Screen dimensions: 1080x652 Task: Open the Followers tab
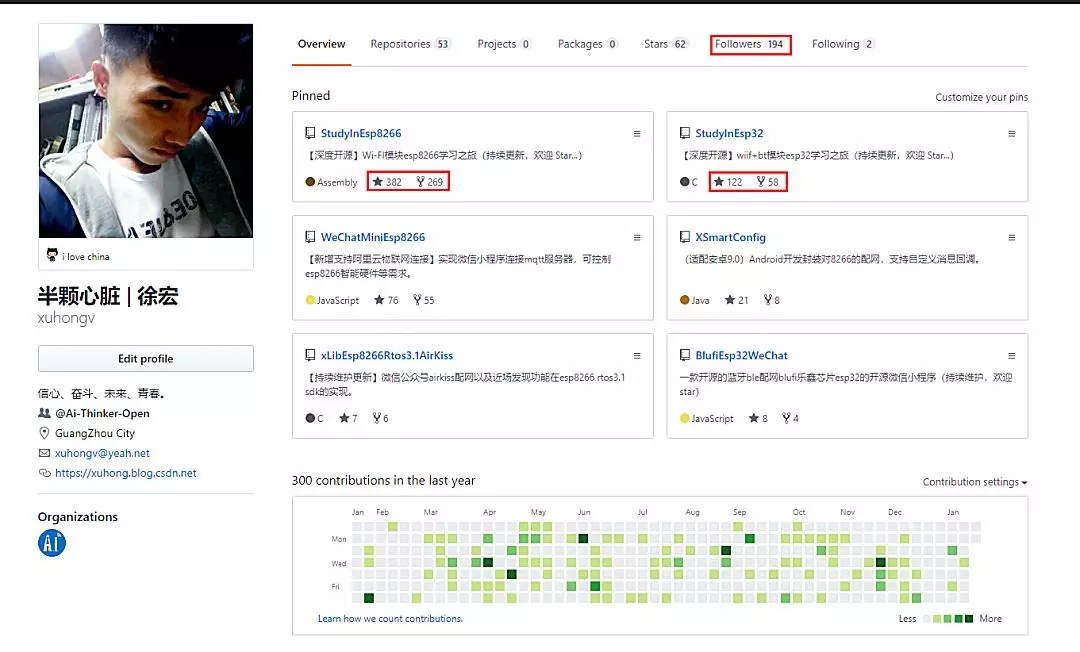(749, 44)
